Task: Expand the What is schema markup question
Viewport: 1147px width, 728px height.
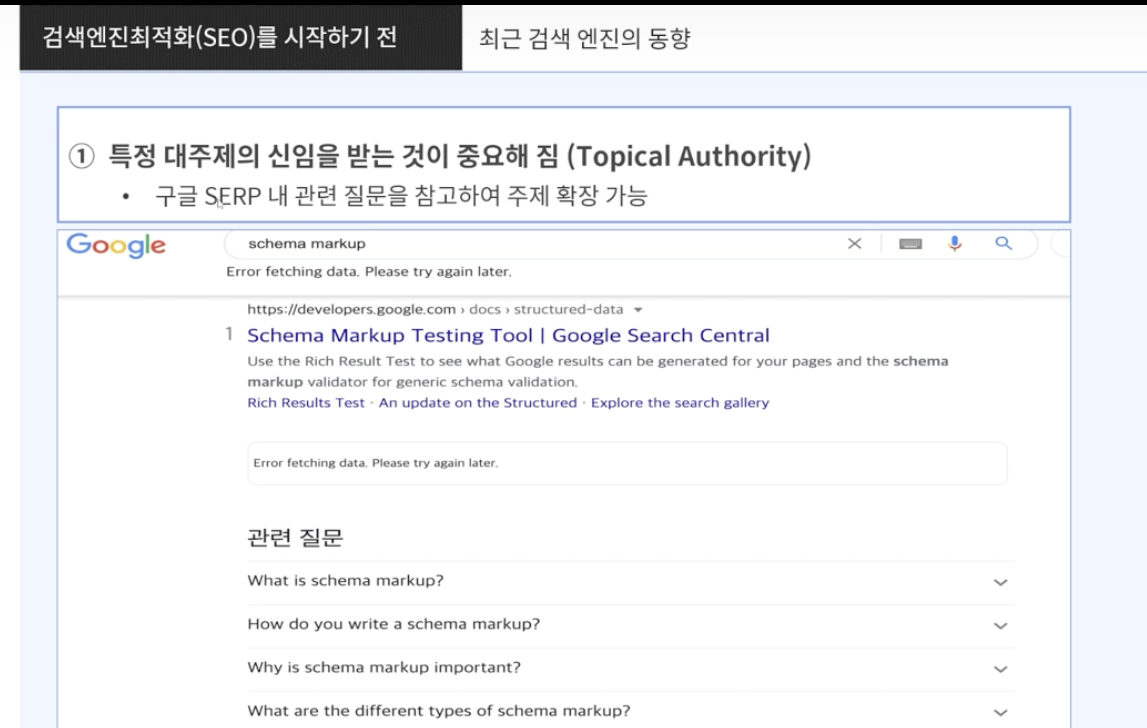Action: tap(631, 582)
